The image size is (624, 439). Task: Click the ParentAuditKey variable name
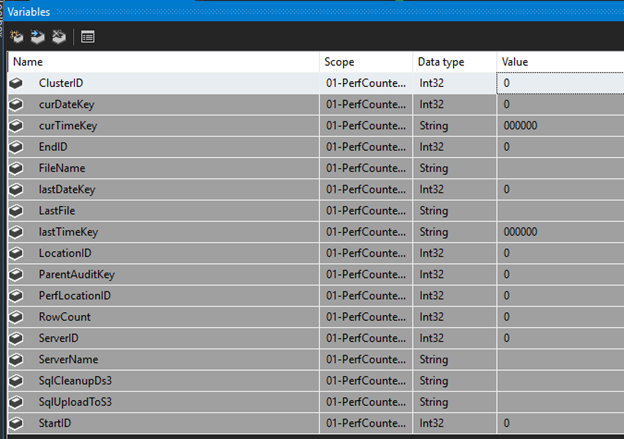pos(77,275)
